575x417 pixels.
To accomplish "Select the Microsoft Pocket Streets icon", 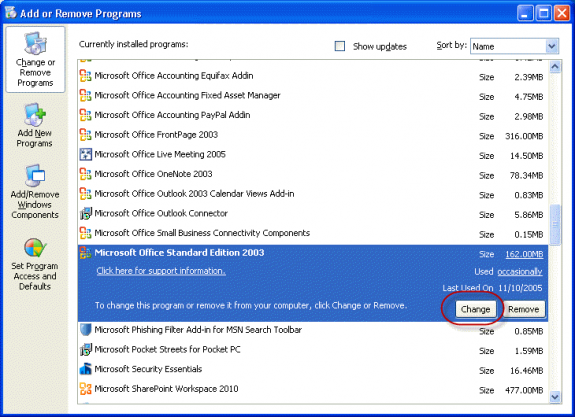I will tap(85, 349).
